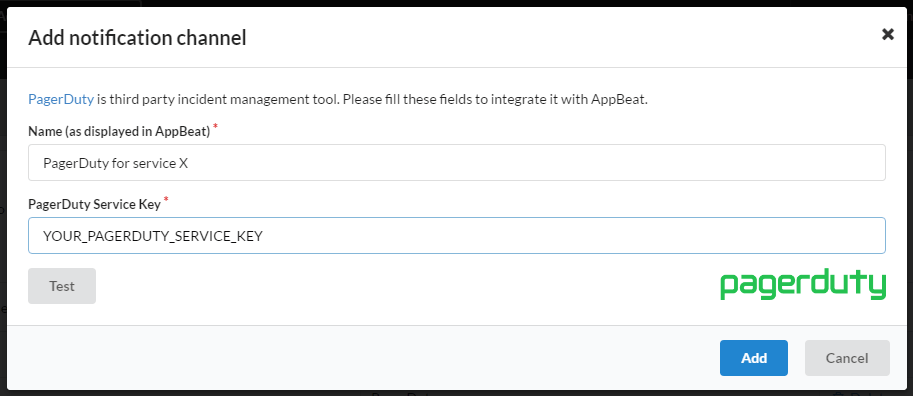Viewport: 913px width, 396px height.
Task: Click the "Add notification channel" dialog title
Action: [x=137, y=38]
